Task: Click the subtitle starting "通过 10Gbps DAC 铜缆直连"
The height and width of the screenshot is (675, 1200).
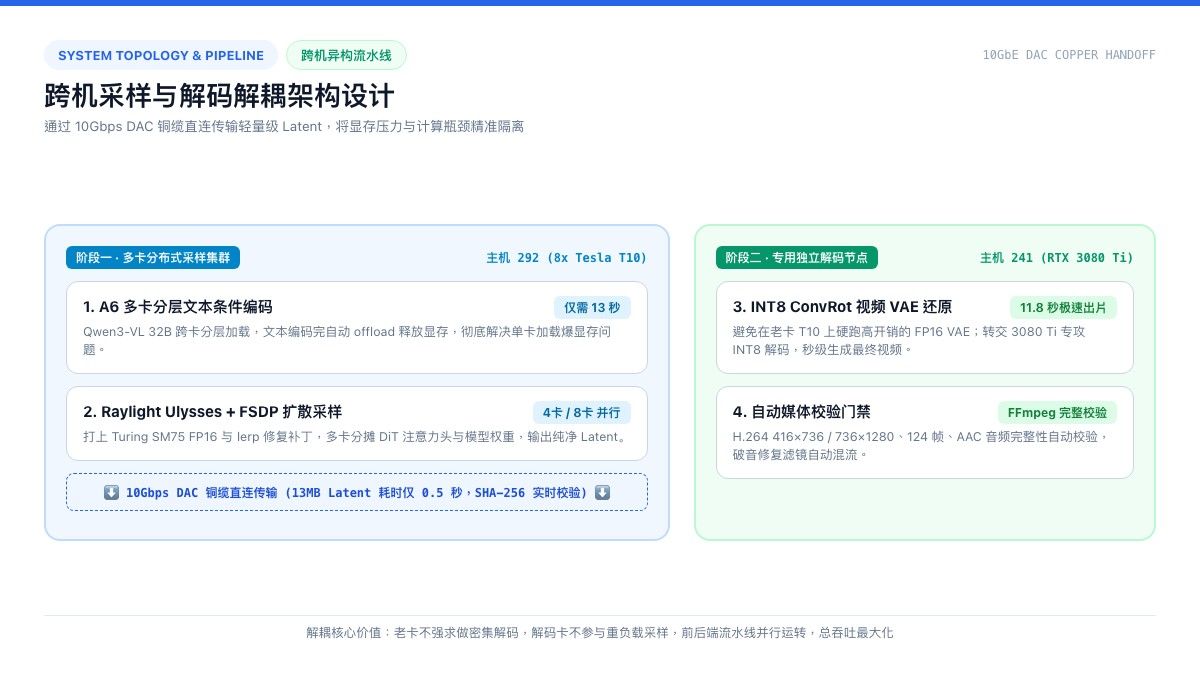Action: click(284, 126)
